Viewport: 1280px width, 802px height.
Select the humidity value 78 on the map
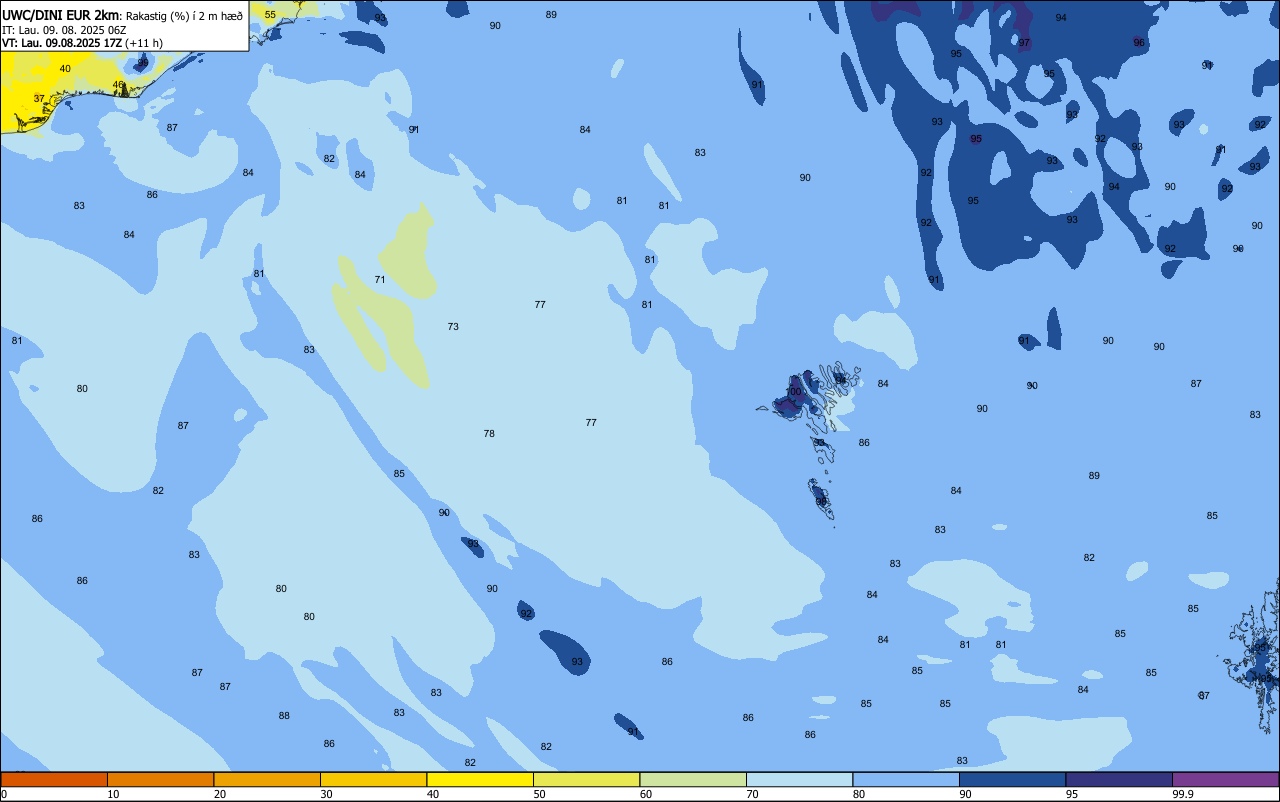coord(489,434)
